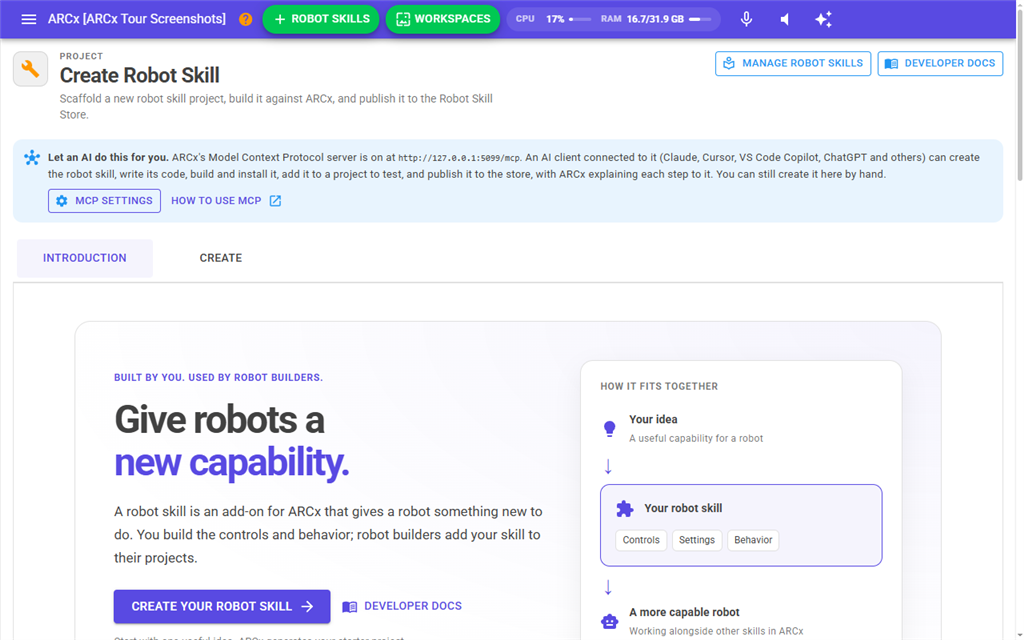
Task: Click the RAM 16.7/31.9 GB value
Action: click(655, 19)
